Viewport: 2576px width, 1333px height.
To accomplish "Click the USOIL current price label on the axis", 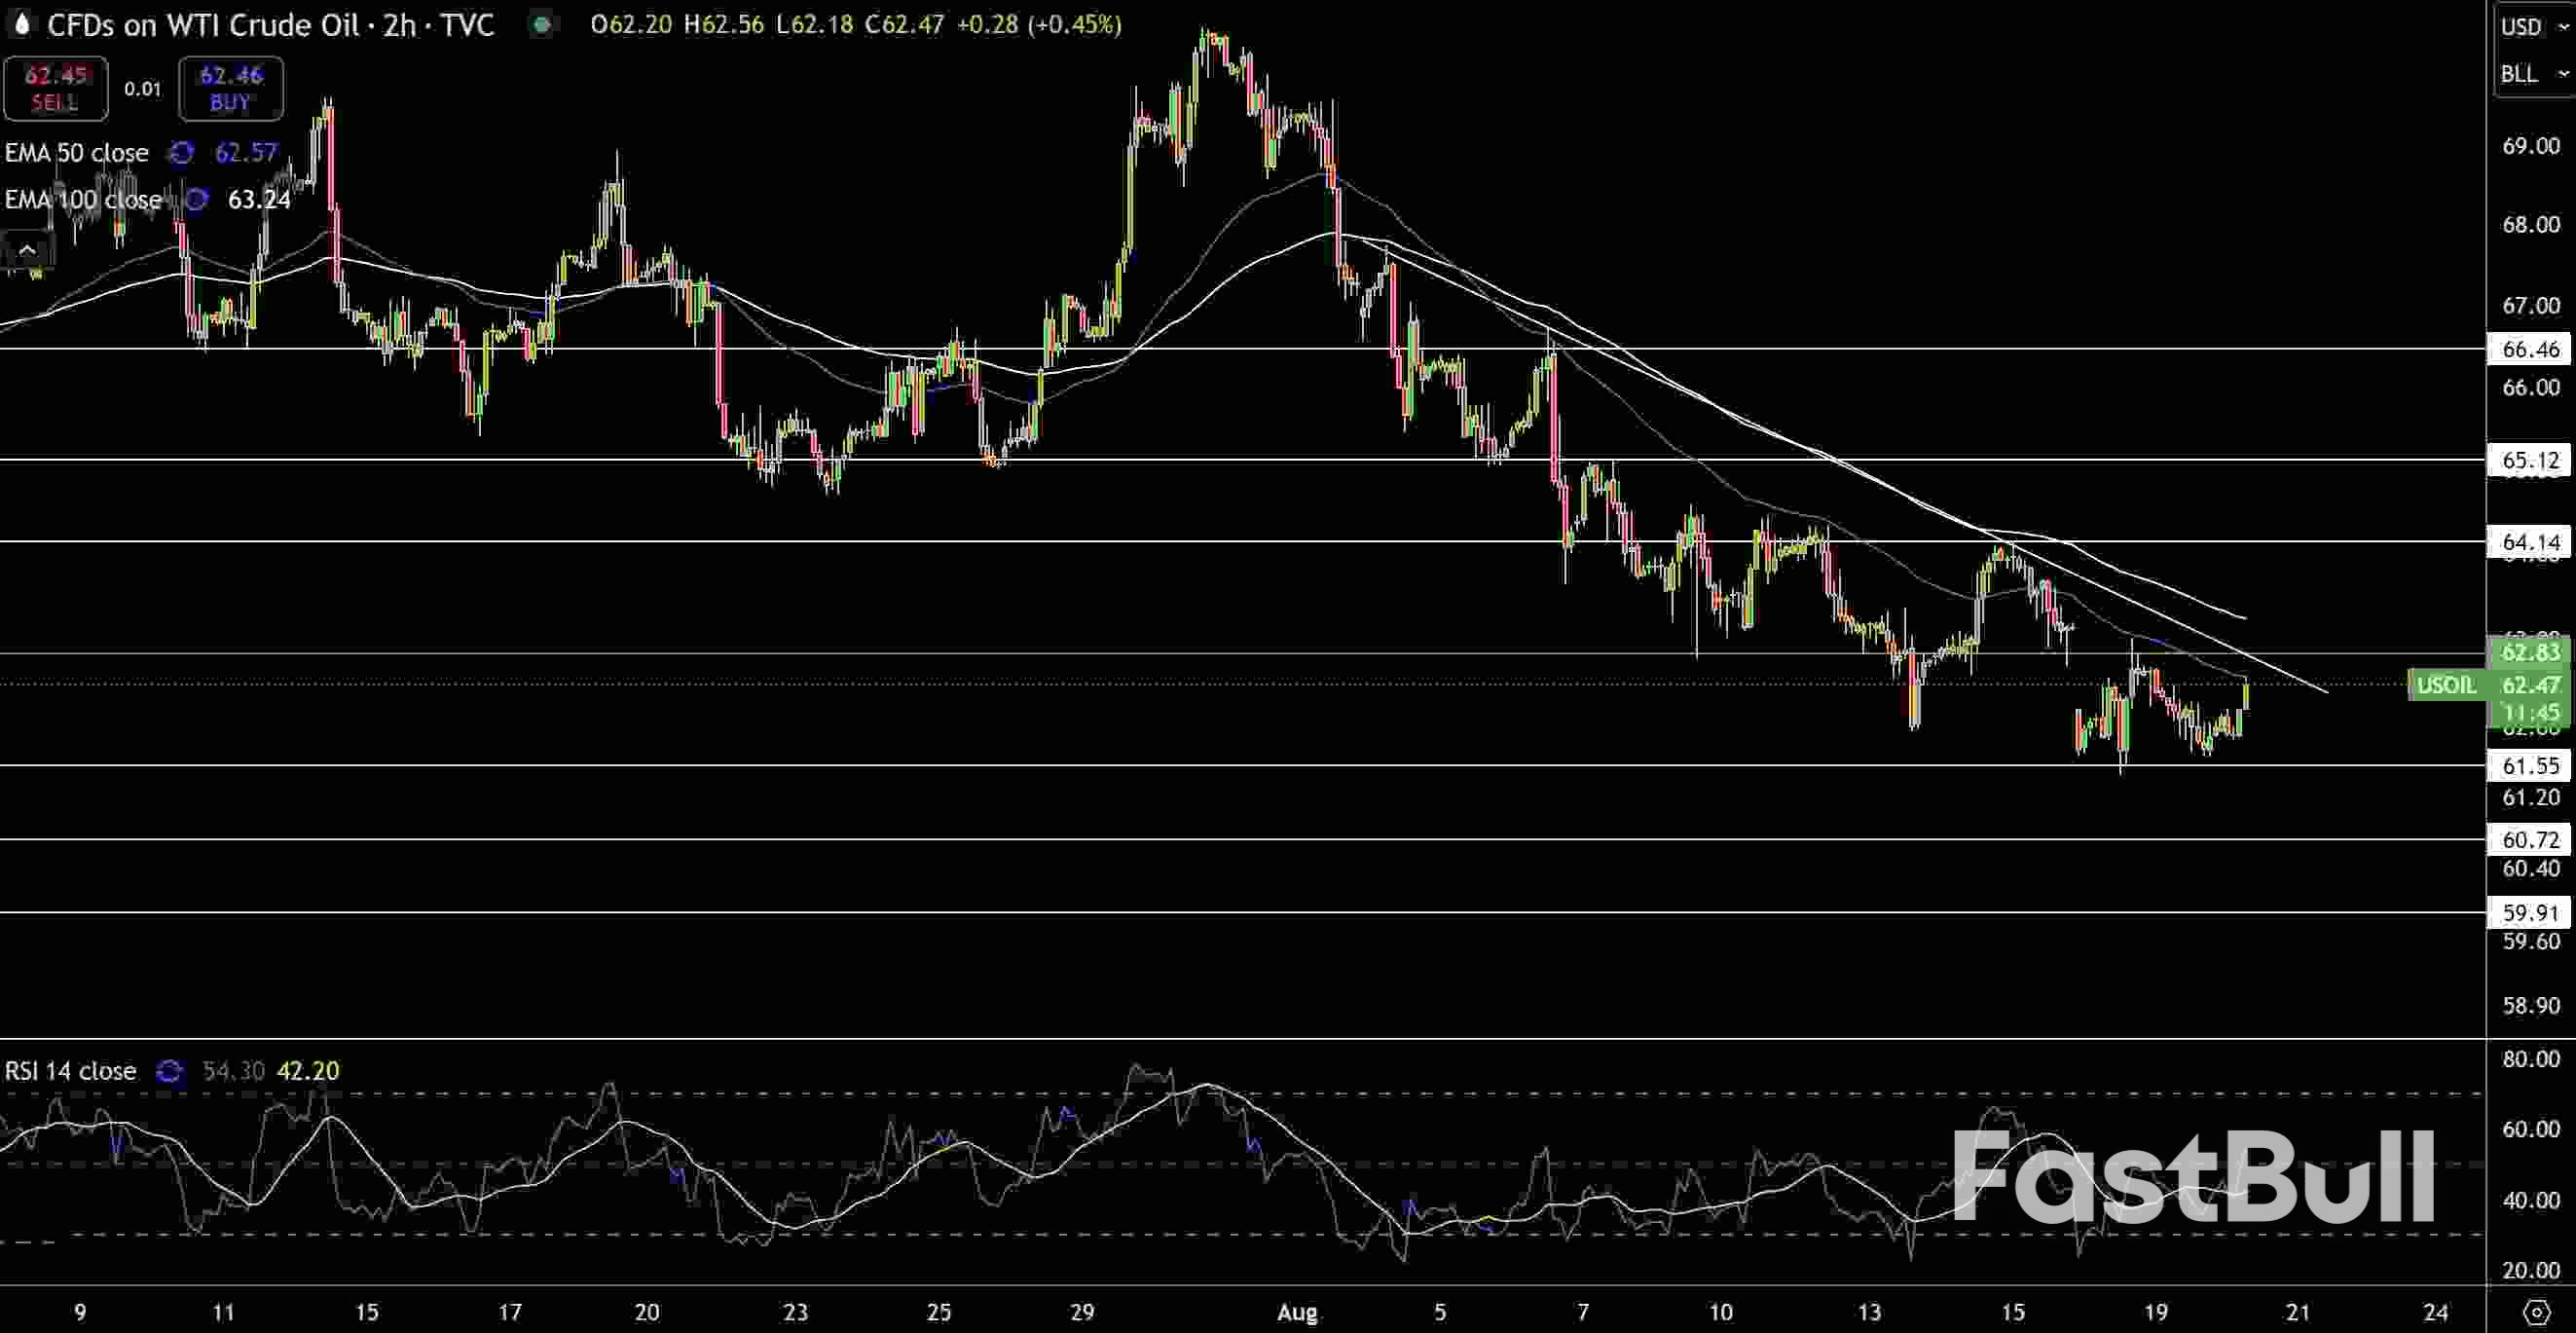I will 2490,685.
